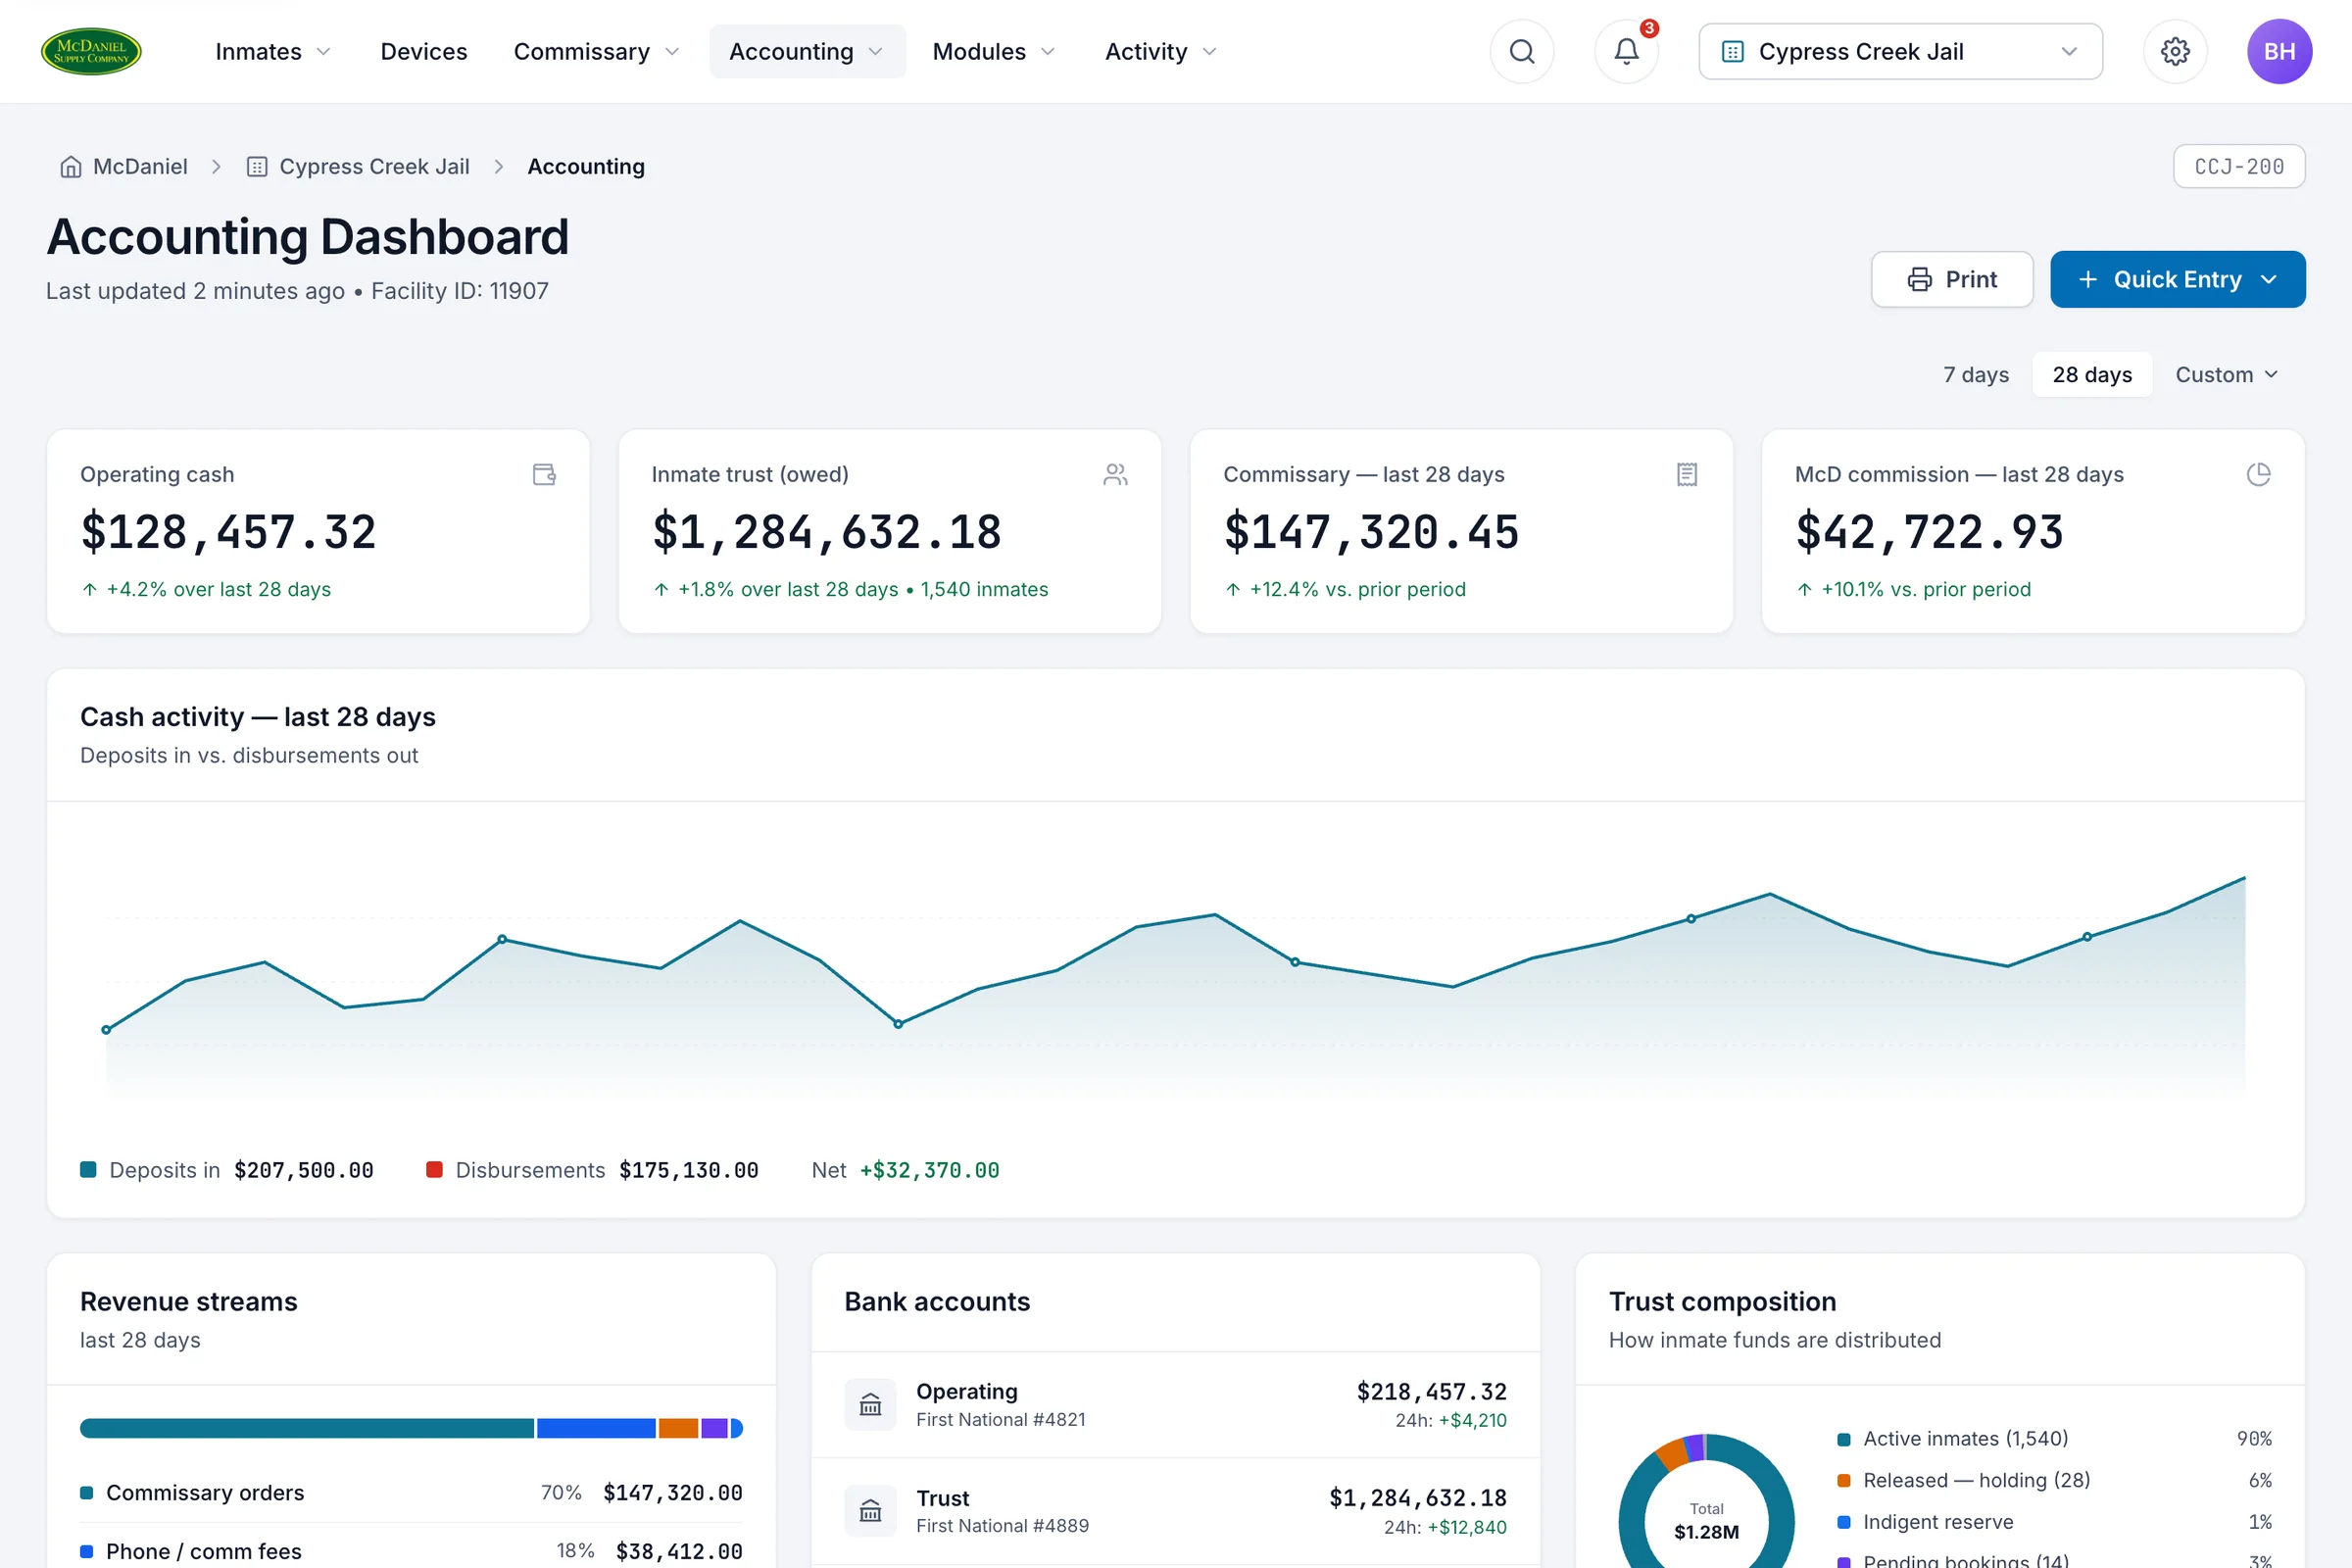Click the blue Phone fees segment of revenue bar
Screen dimensions: 2352x1568
pos(596,1428)
